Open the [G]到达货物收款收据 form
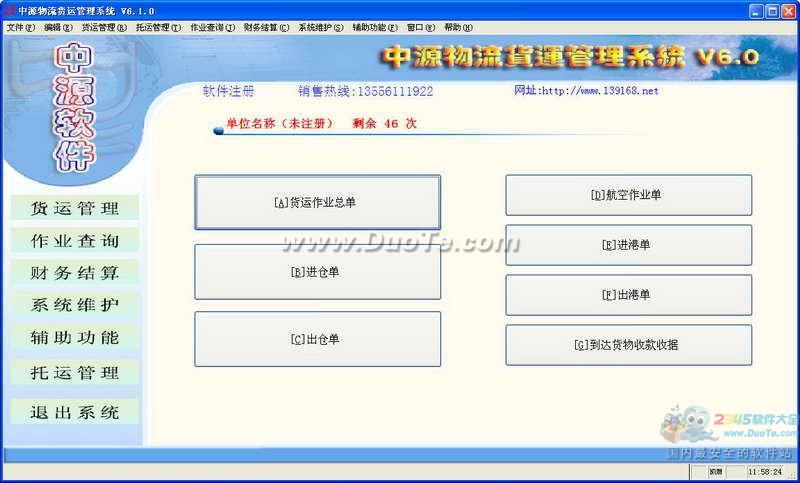 point(628,345)
